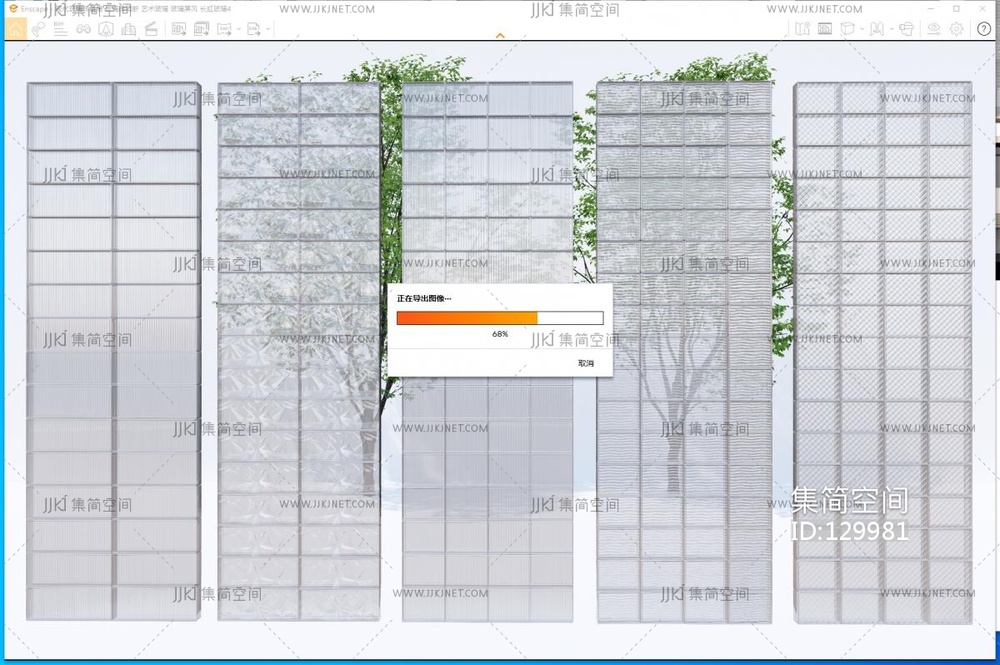Expand the panorama export dropdown arrow

(x=241, y=30)
